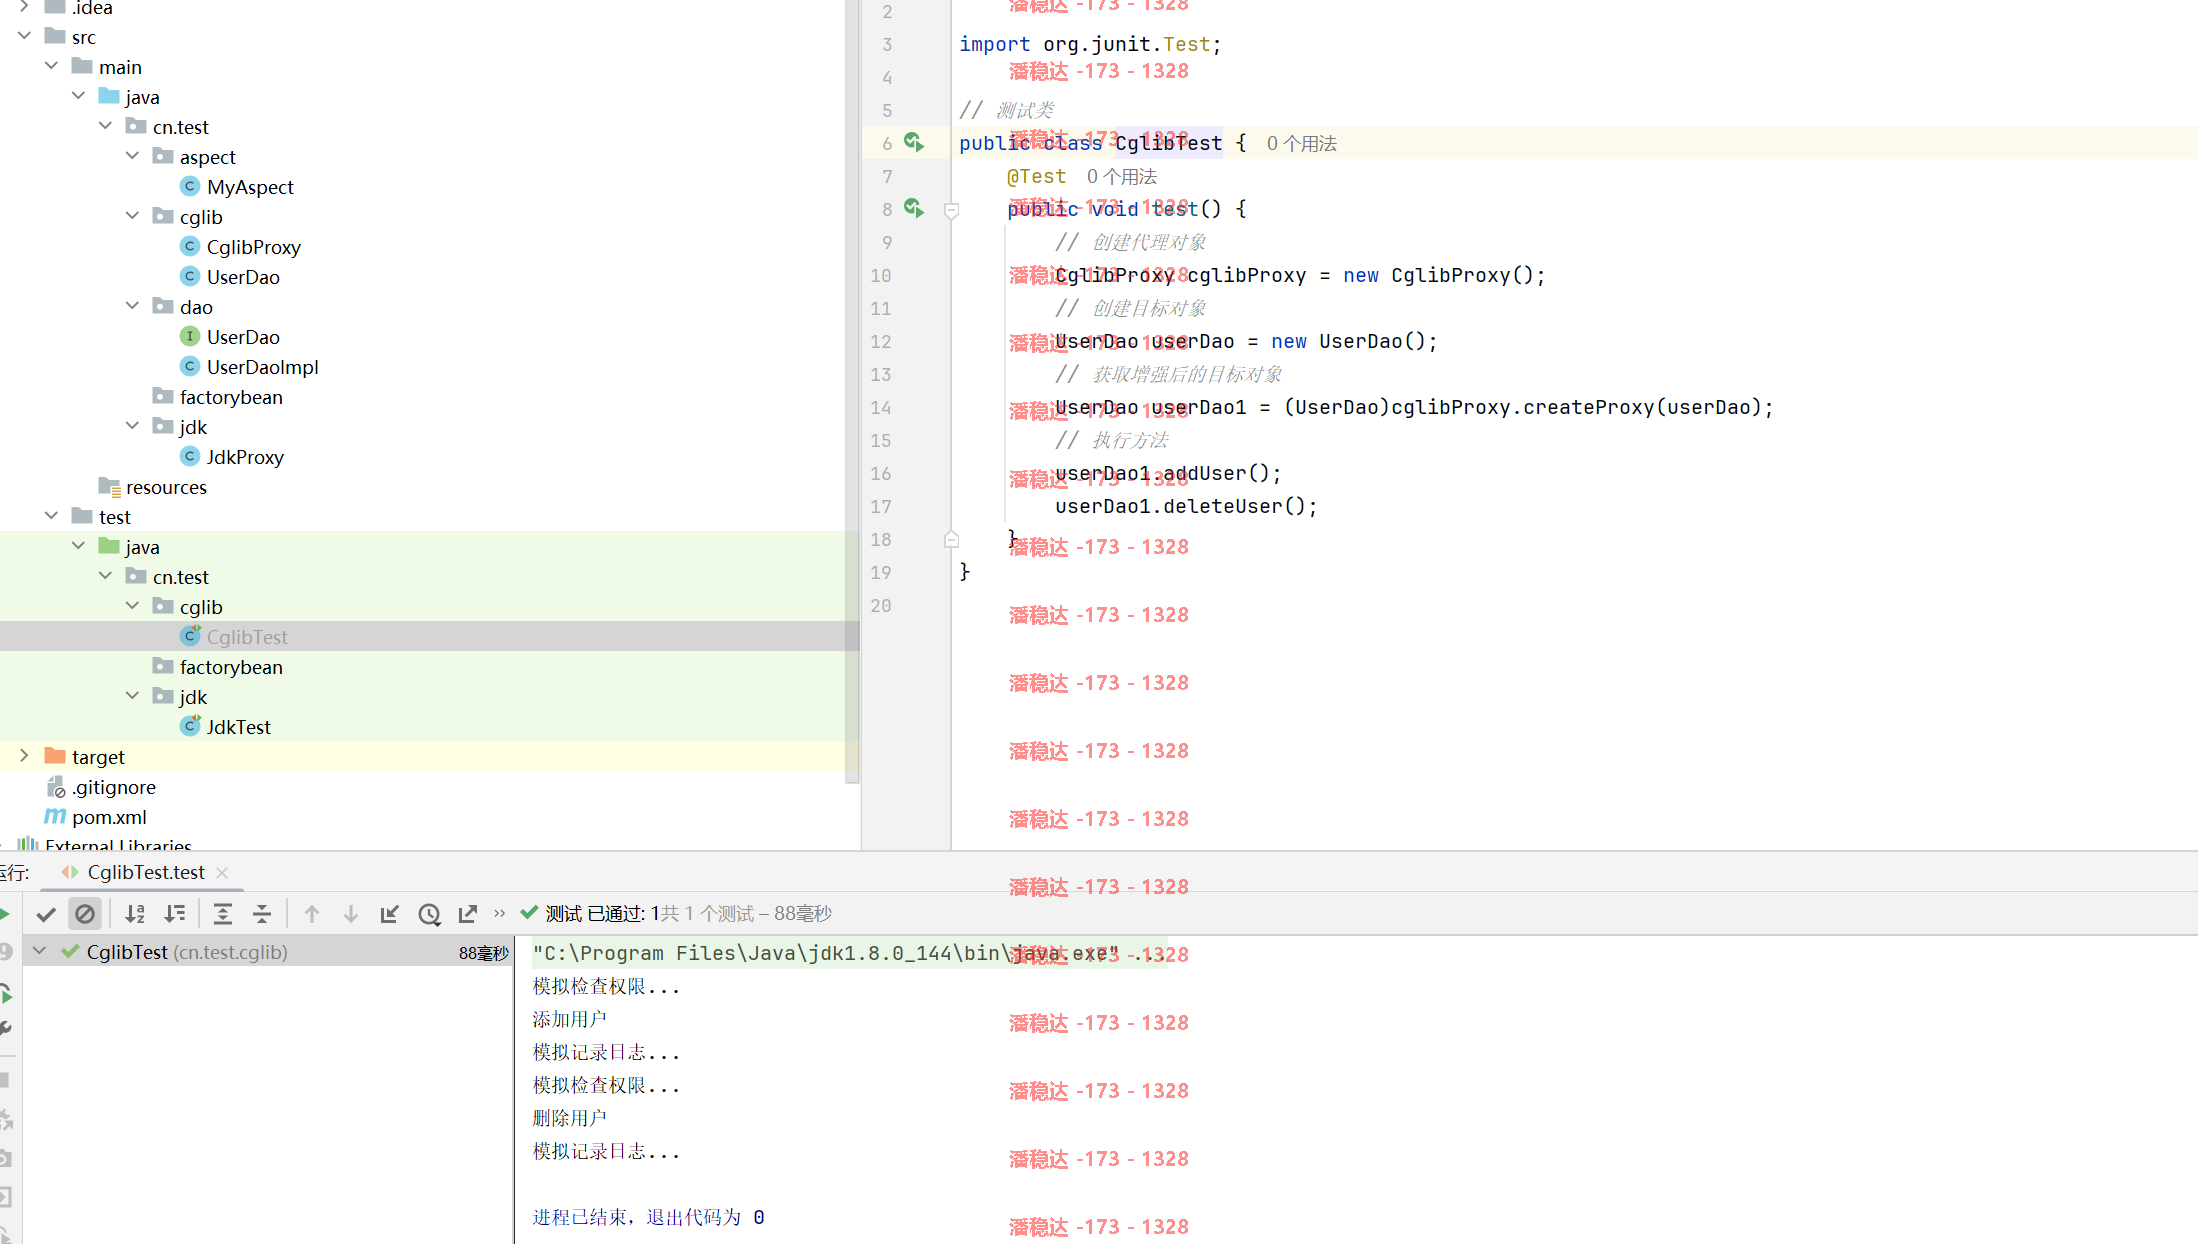Click line number 12 in gutter
Viewport: 2198px width, 1244px height.
(881, 341)
